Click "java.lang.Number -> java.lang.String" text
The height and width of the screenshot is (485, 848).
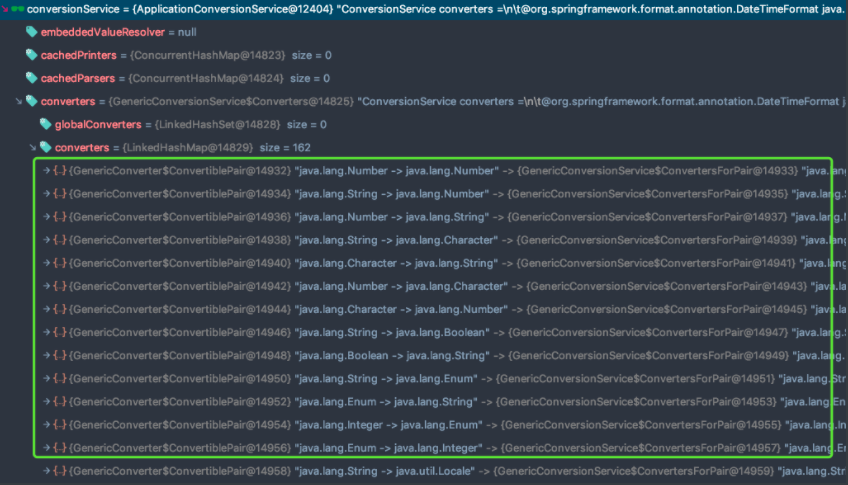(x=392, y=217)
